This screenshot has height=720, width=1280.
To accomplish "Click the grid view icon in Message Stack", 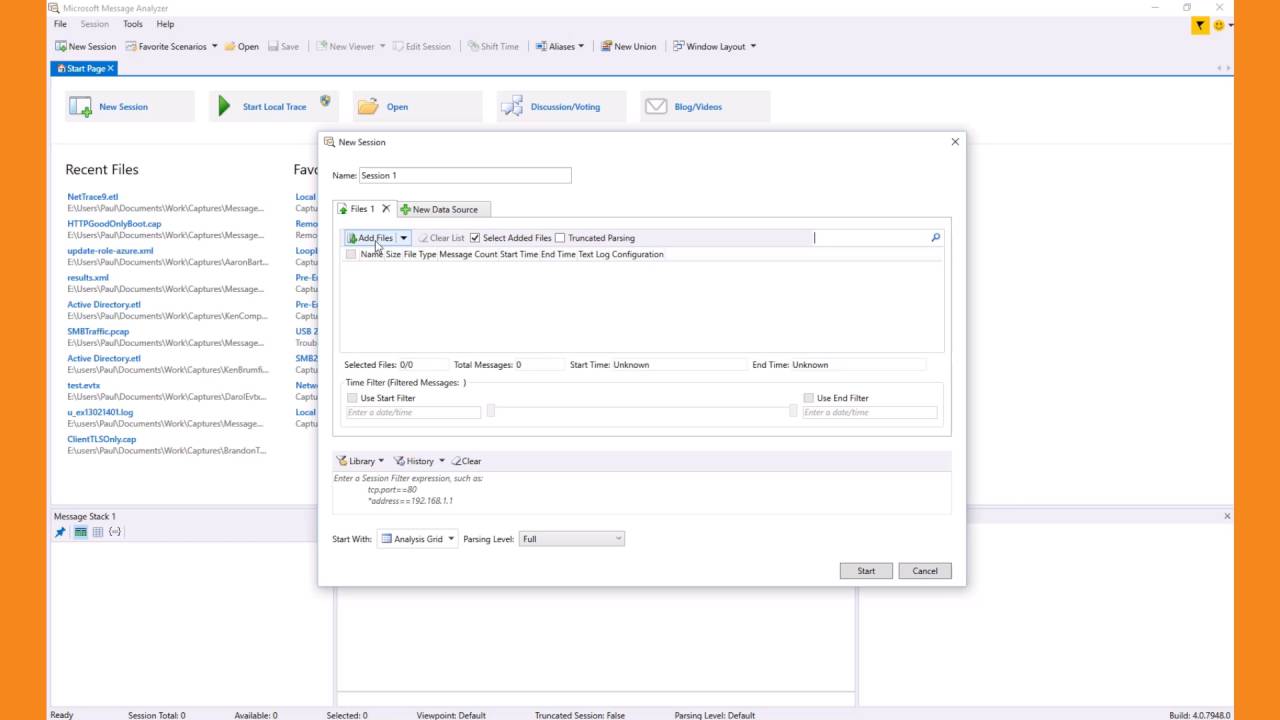I will click(x=98, y=532).
